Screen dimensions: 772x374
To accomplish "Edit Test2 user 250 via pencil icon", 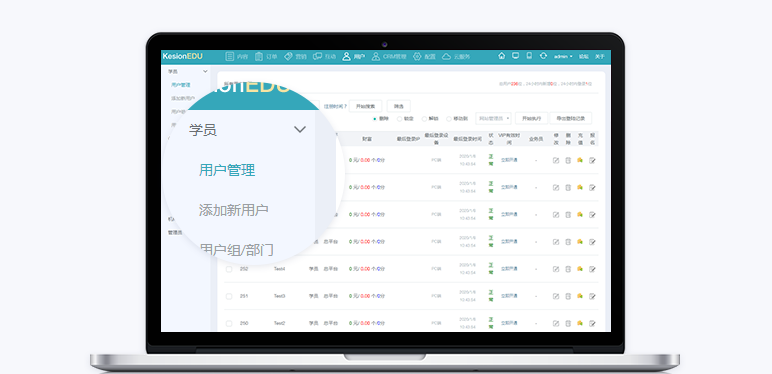I will click(556, 323).
